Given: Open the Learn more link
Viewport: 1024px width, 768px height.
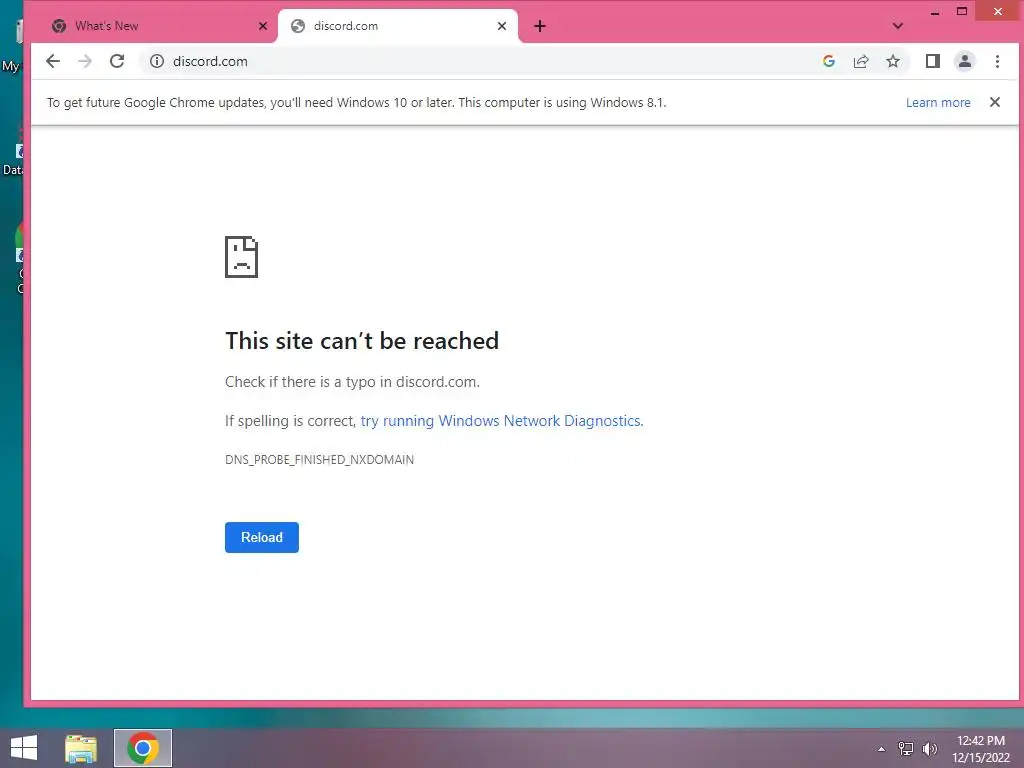Looking at the screenshot, I should pyautogui.click(x=938, y=103).
